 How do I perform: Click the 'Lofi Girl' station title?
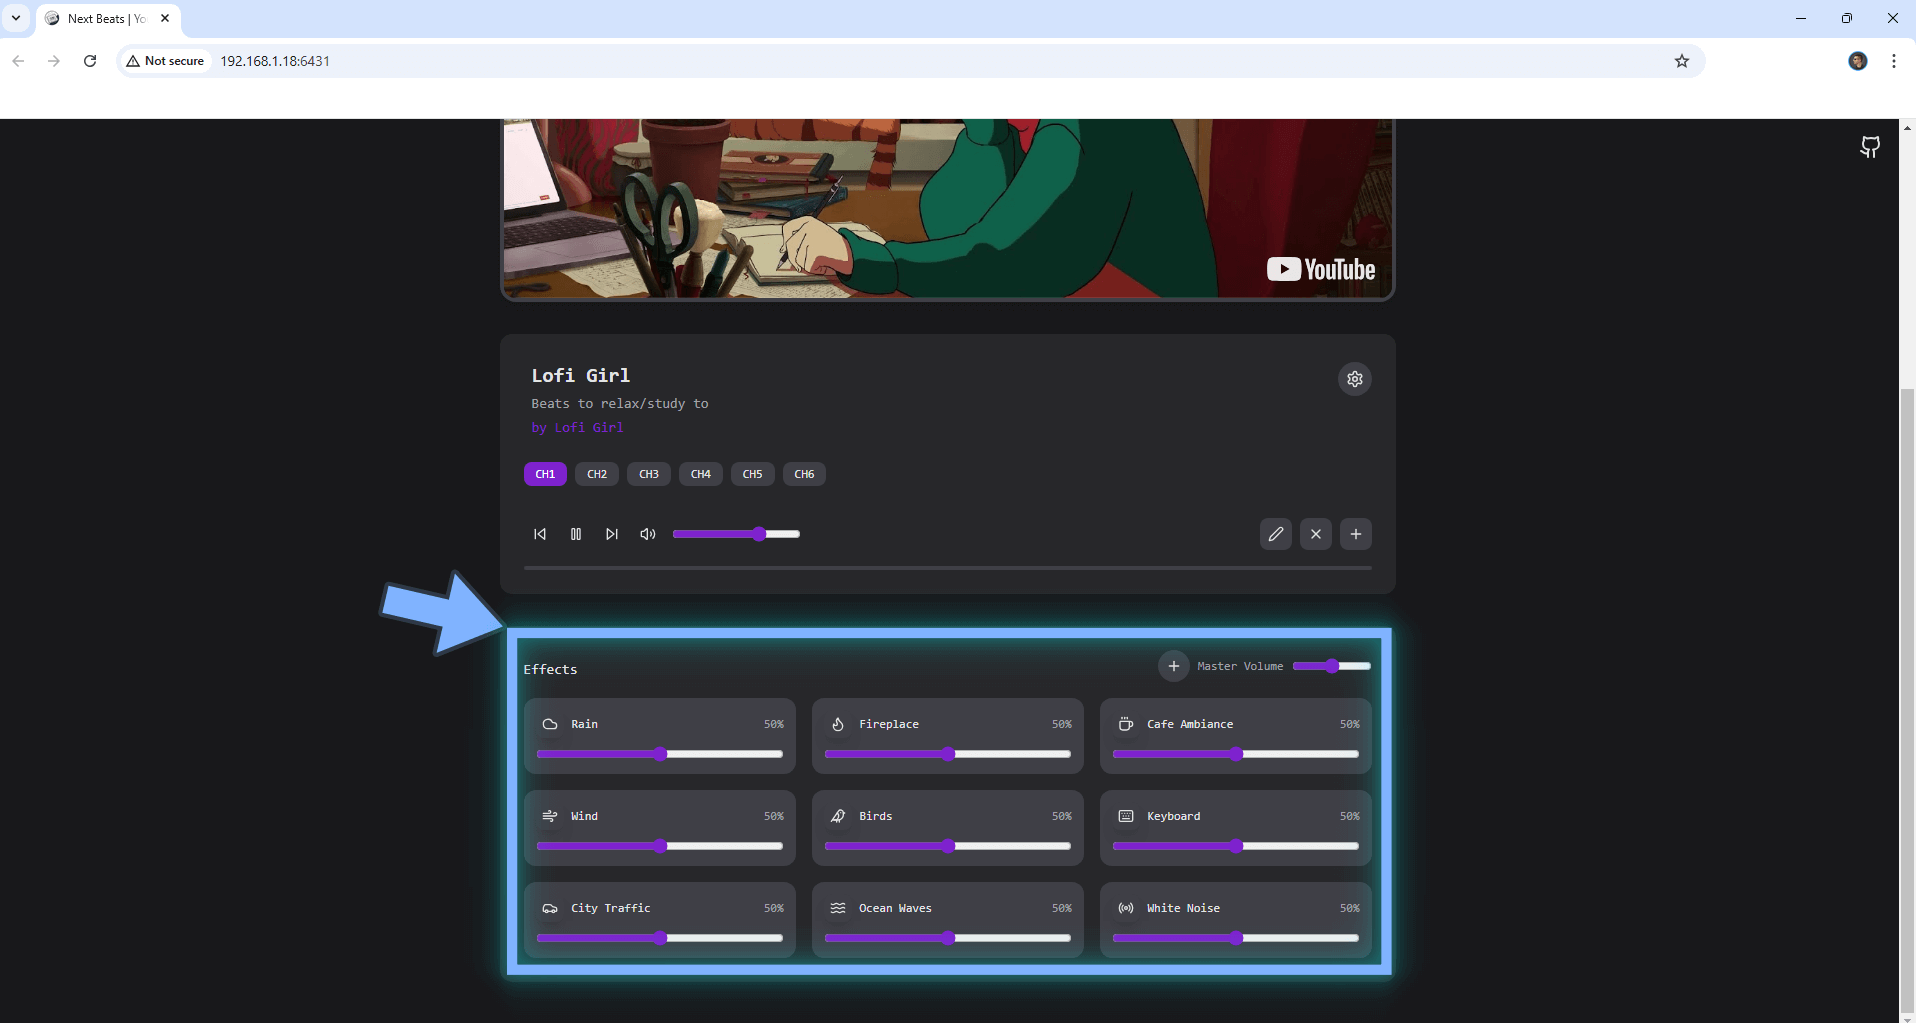(x=581, y=375)
